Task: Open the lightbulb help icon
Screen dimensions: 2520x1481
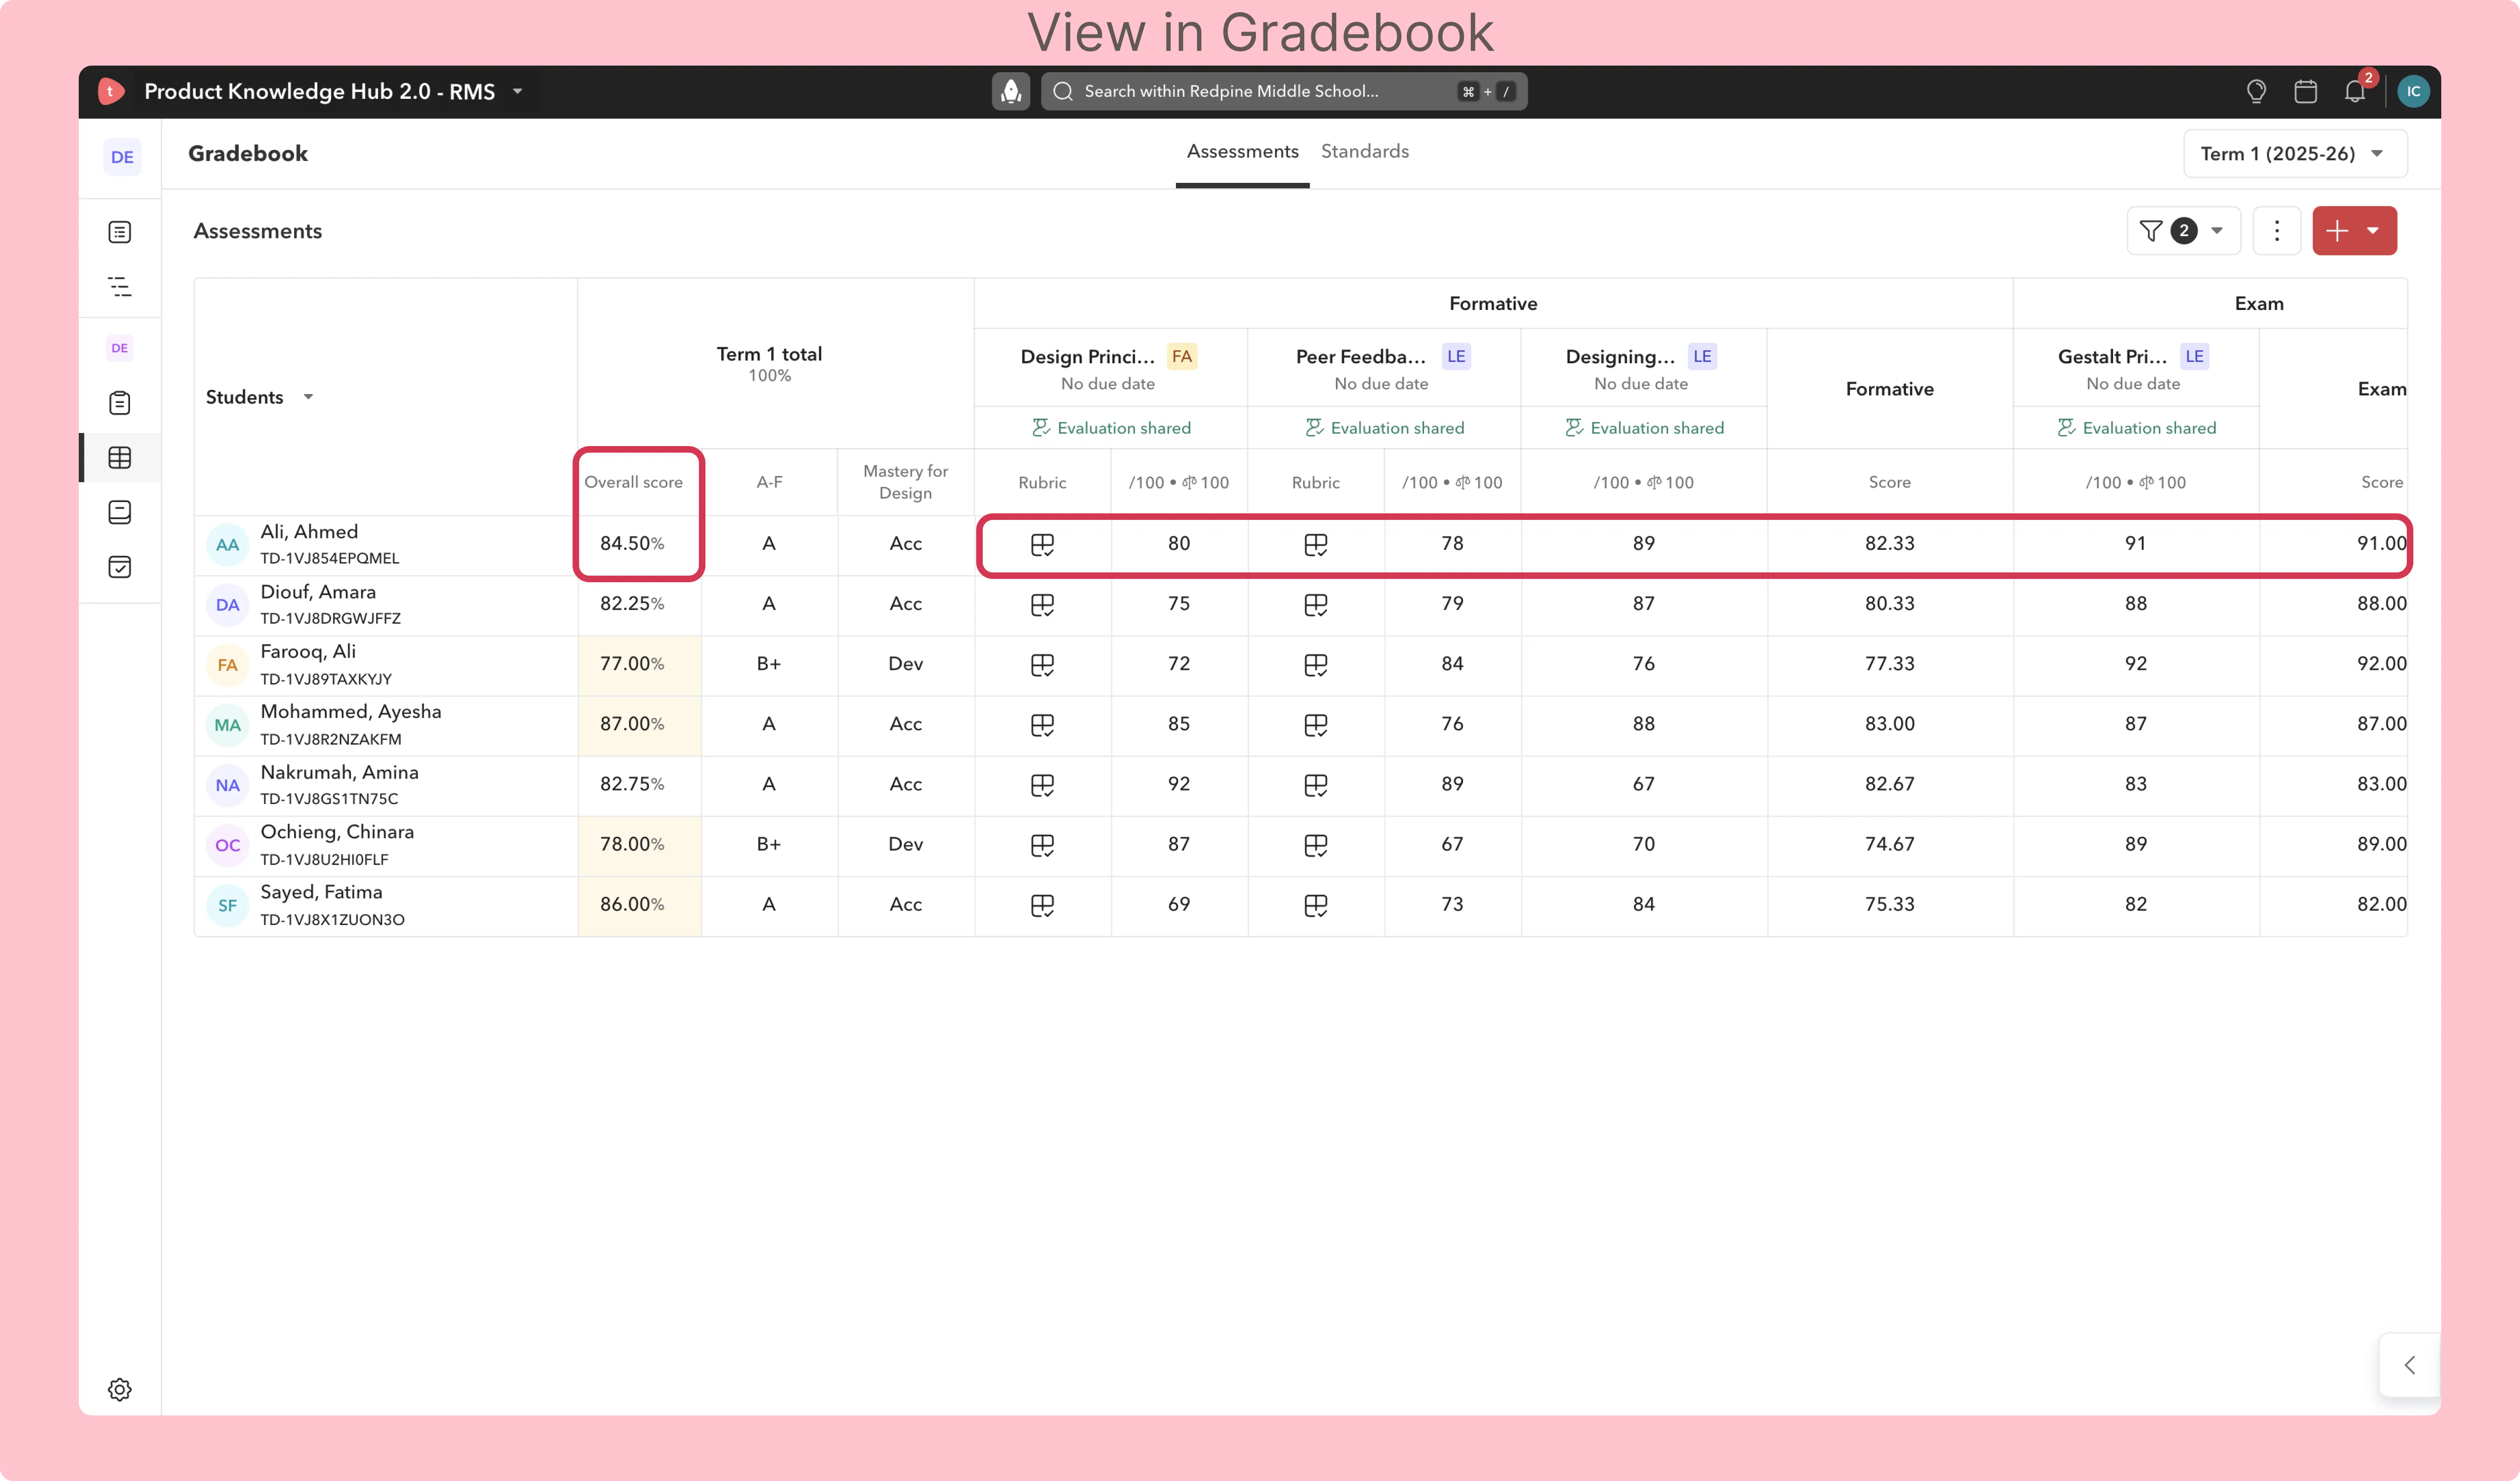Action: (2256, 91)
